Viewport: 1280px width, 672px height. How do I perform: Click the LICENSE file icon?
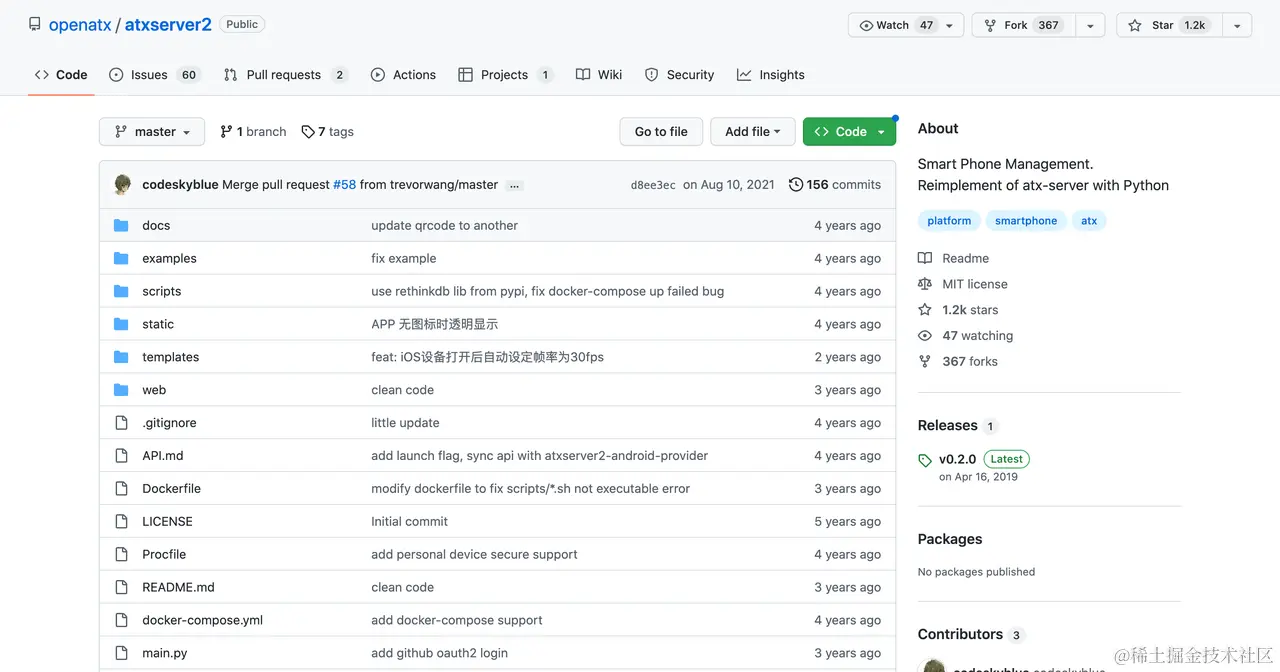tap(121, 521)
